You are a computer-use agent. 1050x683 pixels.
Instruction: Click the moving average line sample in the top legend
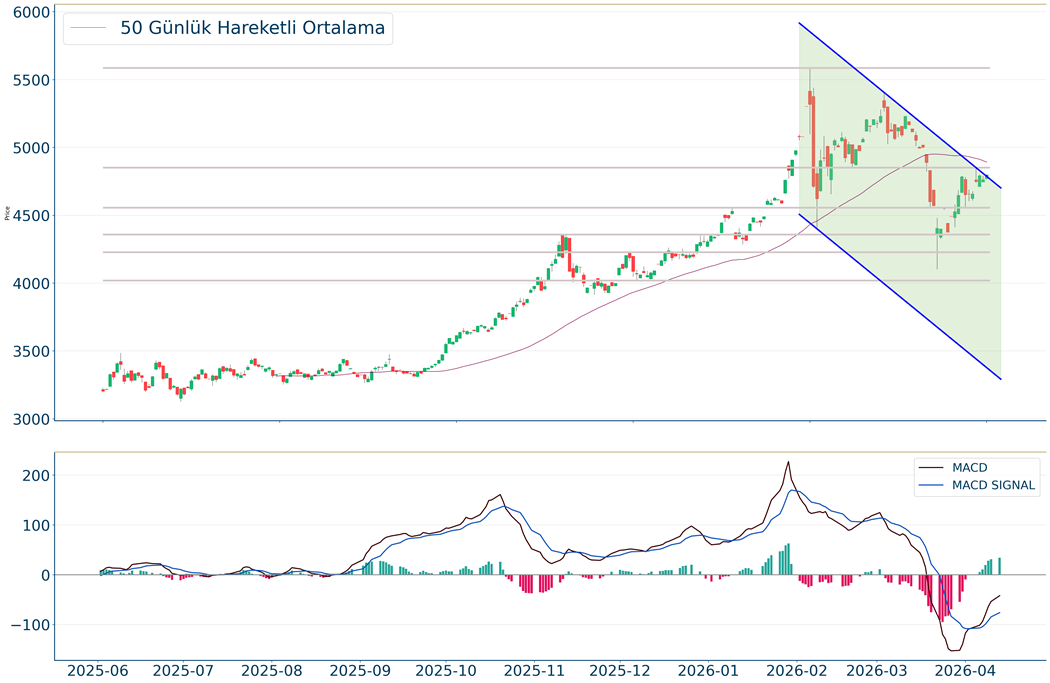(x=87, y=28)
